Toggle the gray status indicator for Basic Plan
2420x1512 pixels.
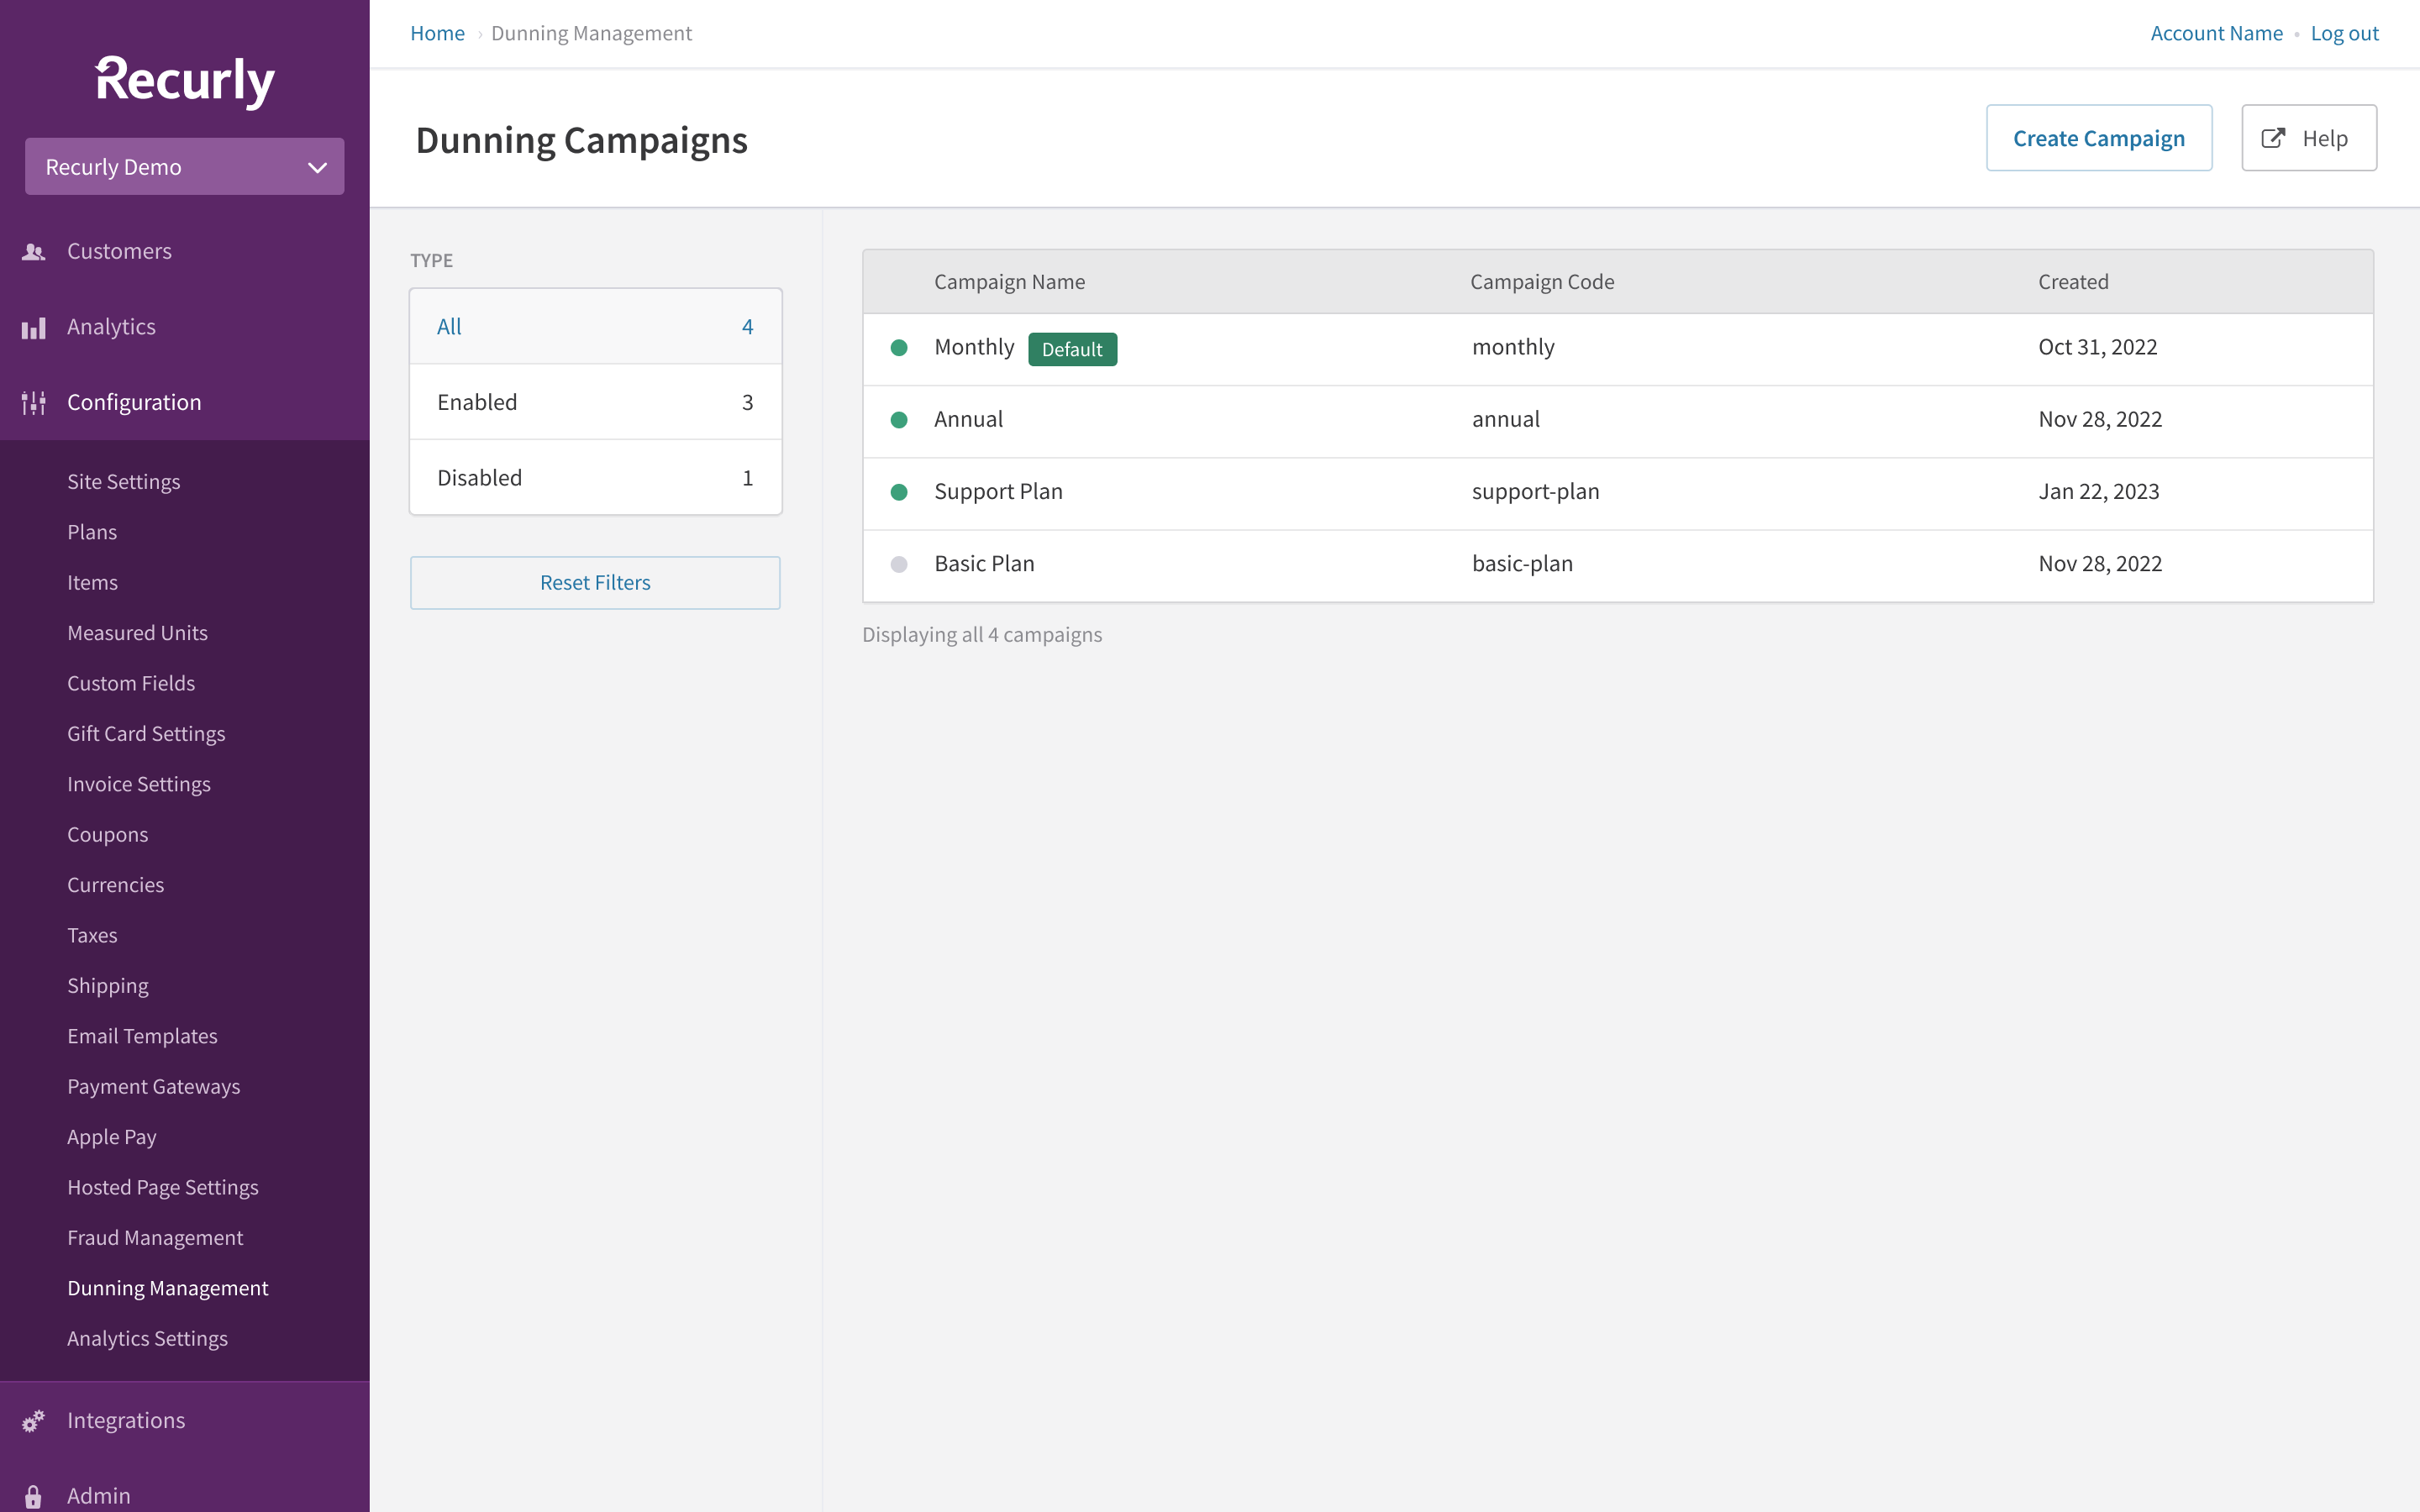click(899, 563)
